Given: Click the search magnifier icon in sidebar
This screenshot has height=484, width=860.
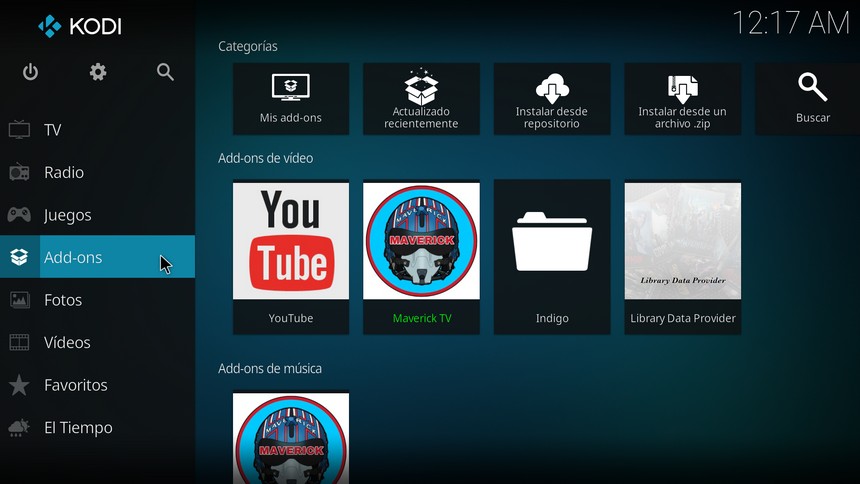Looking at the screenshot, I should 165,72.
